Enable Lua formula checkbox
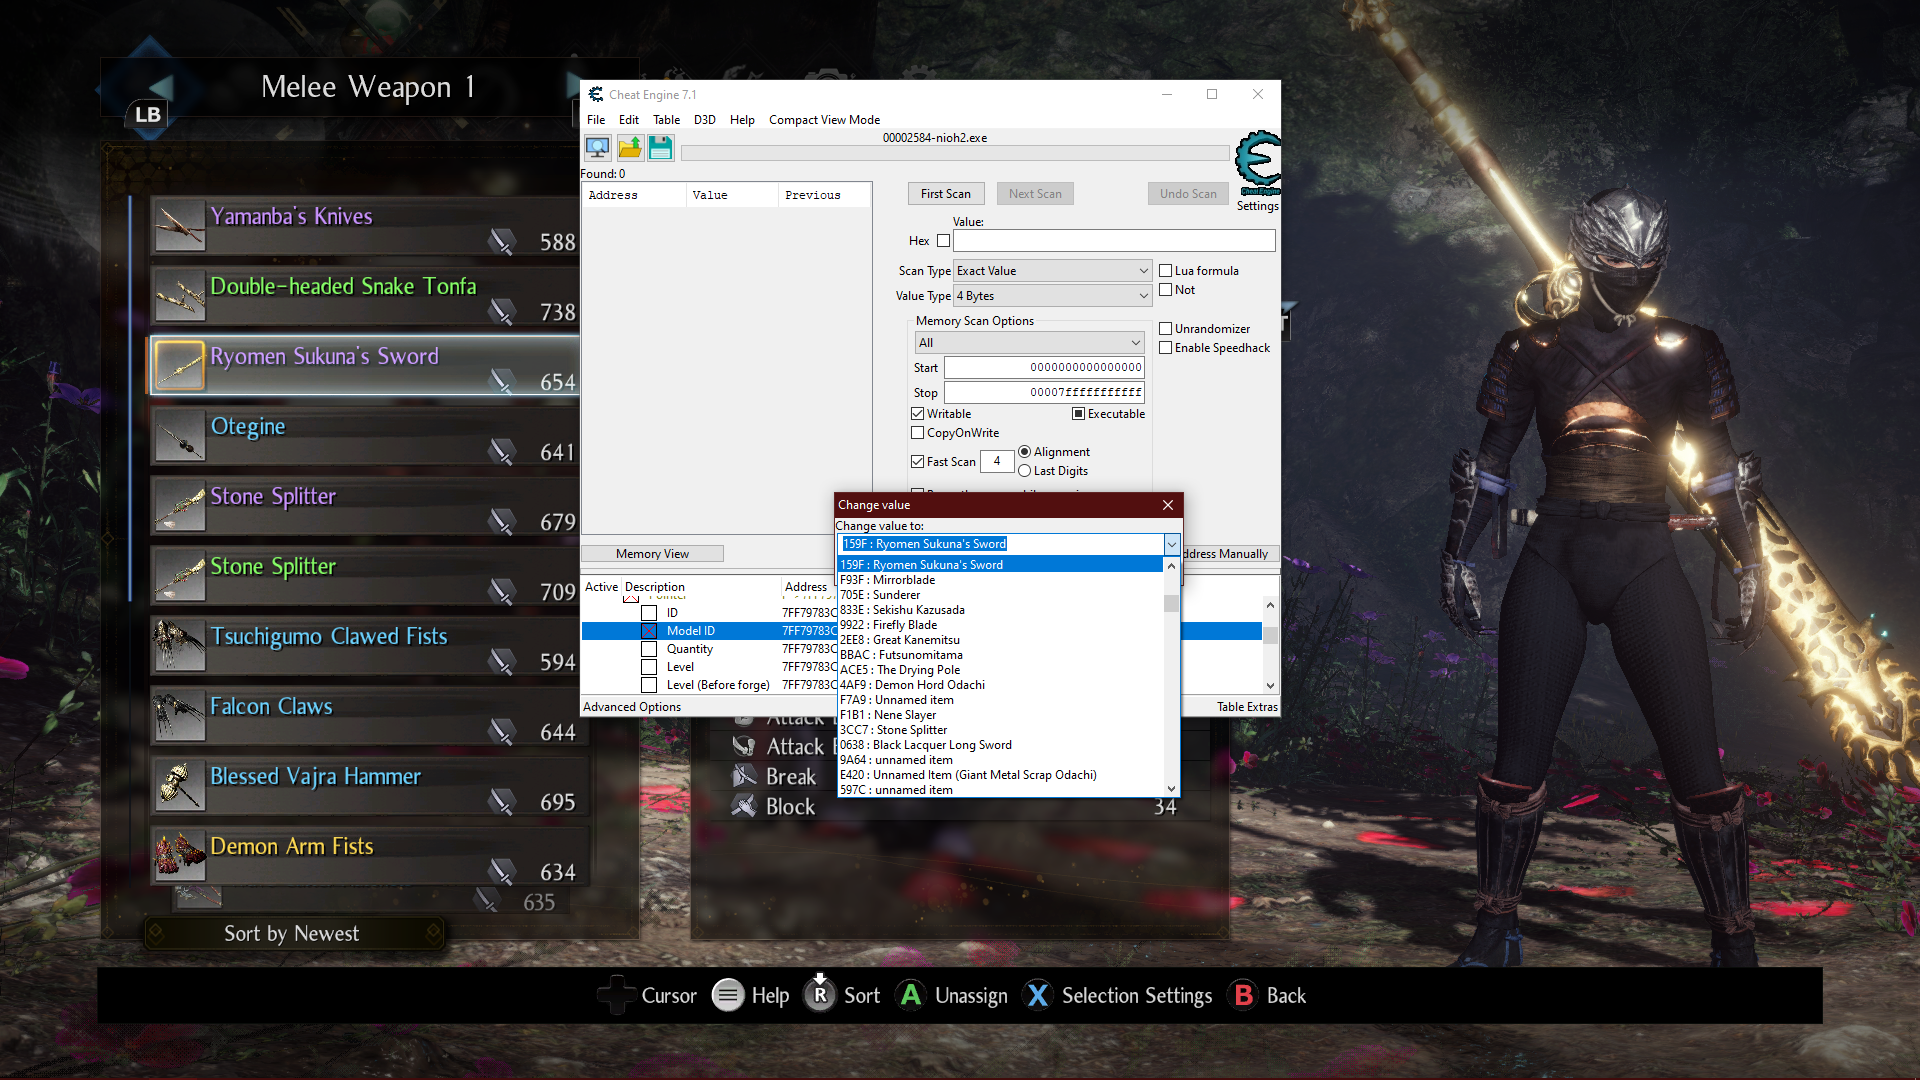The image size is (1920, 1080). (x=1165, y=270)
